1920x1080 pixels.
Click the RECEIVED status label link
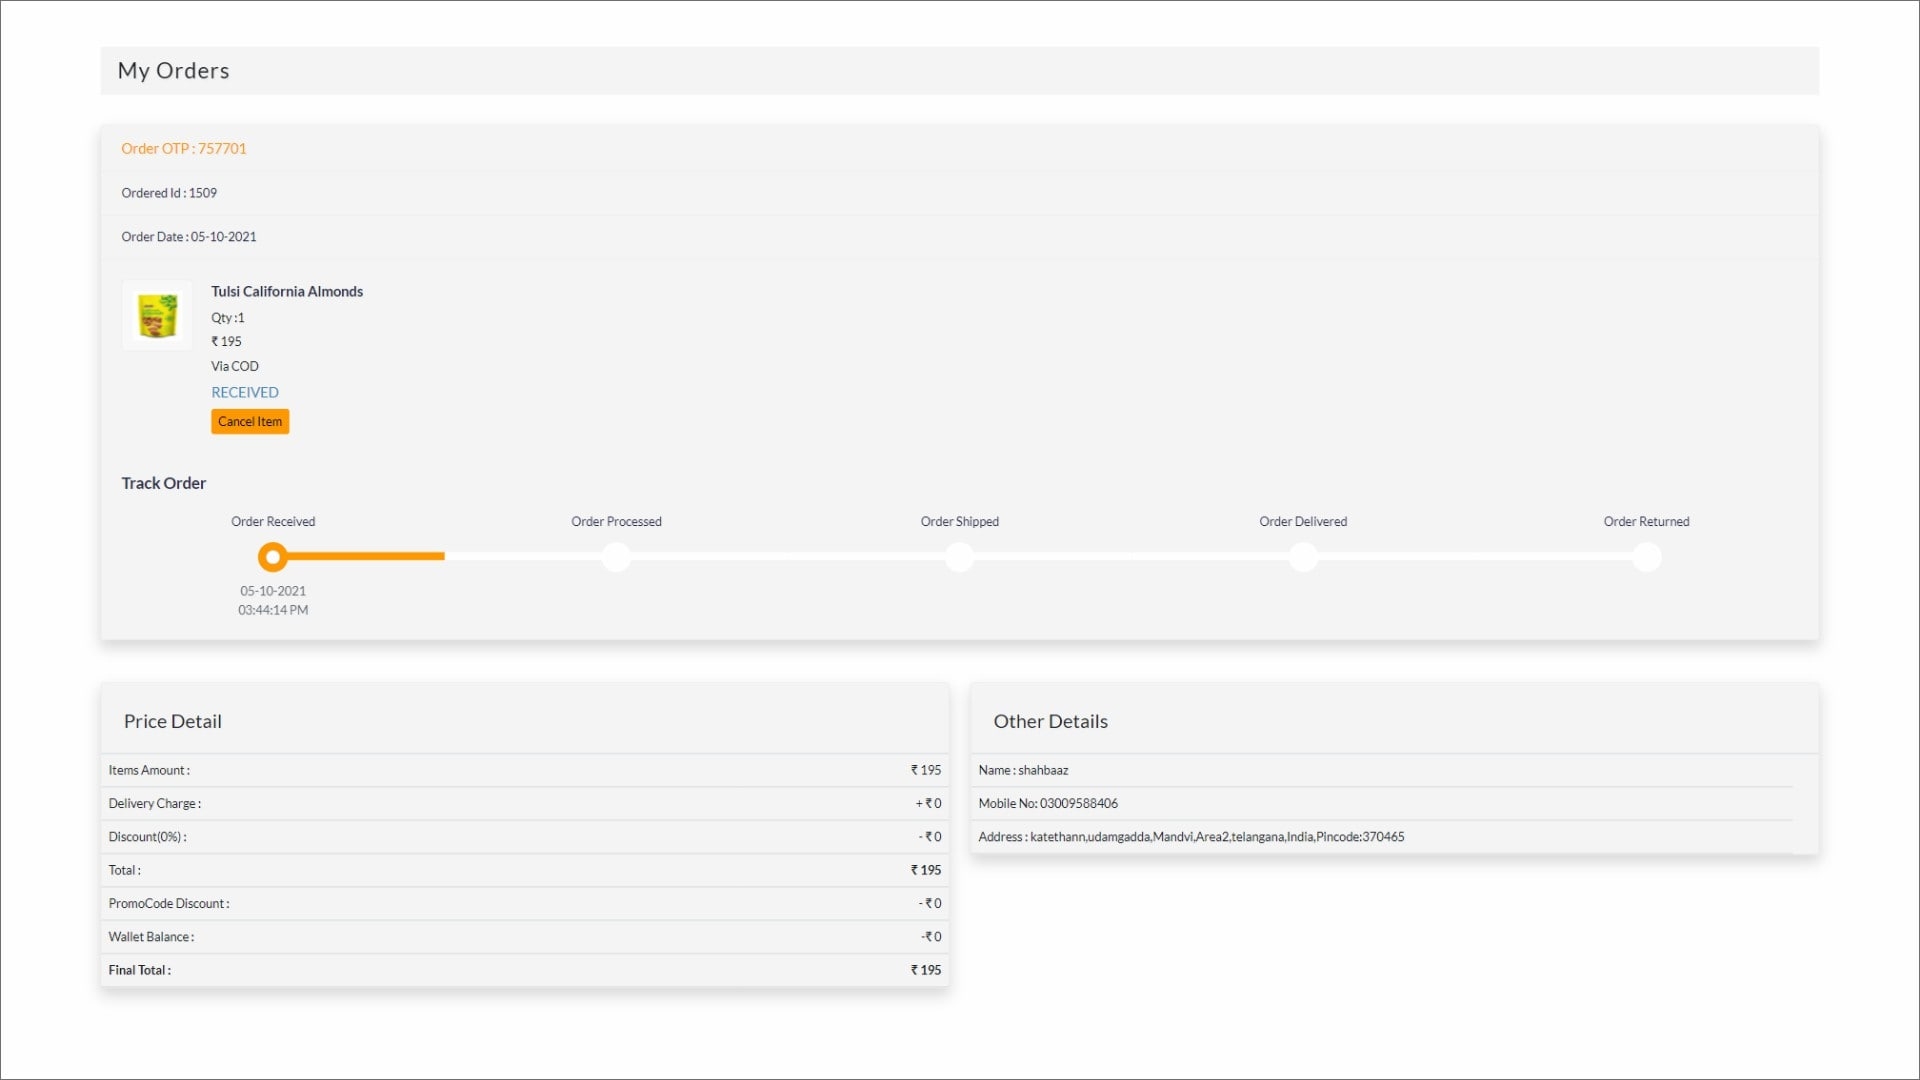[244, 390]
